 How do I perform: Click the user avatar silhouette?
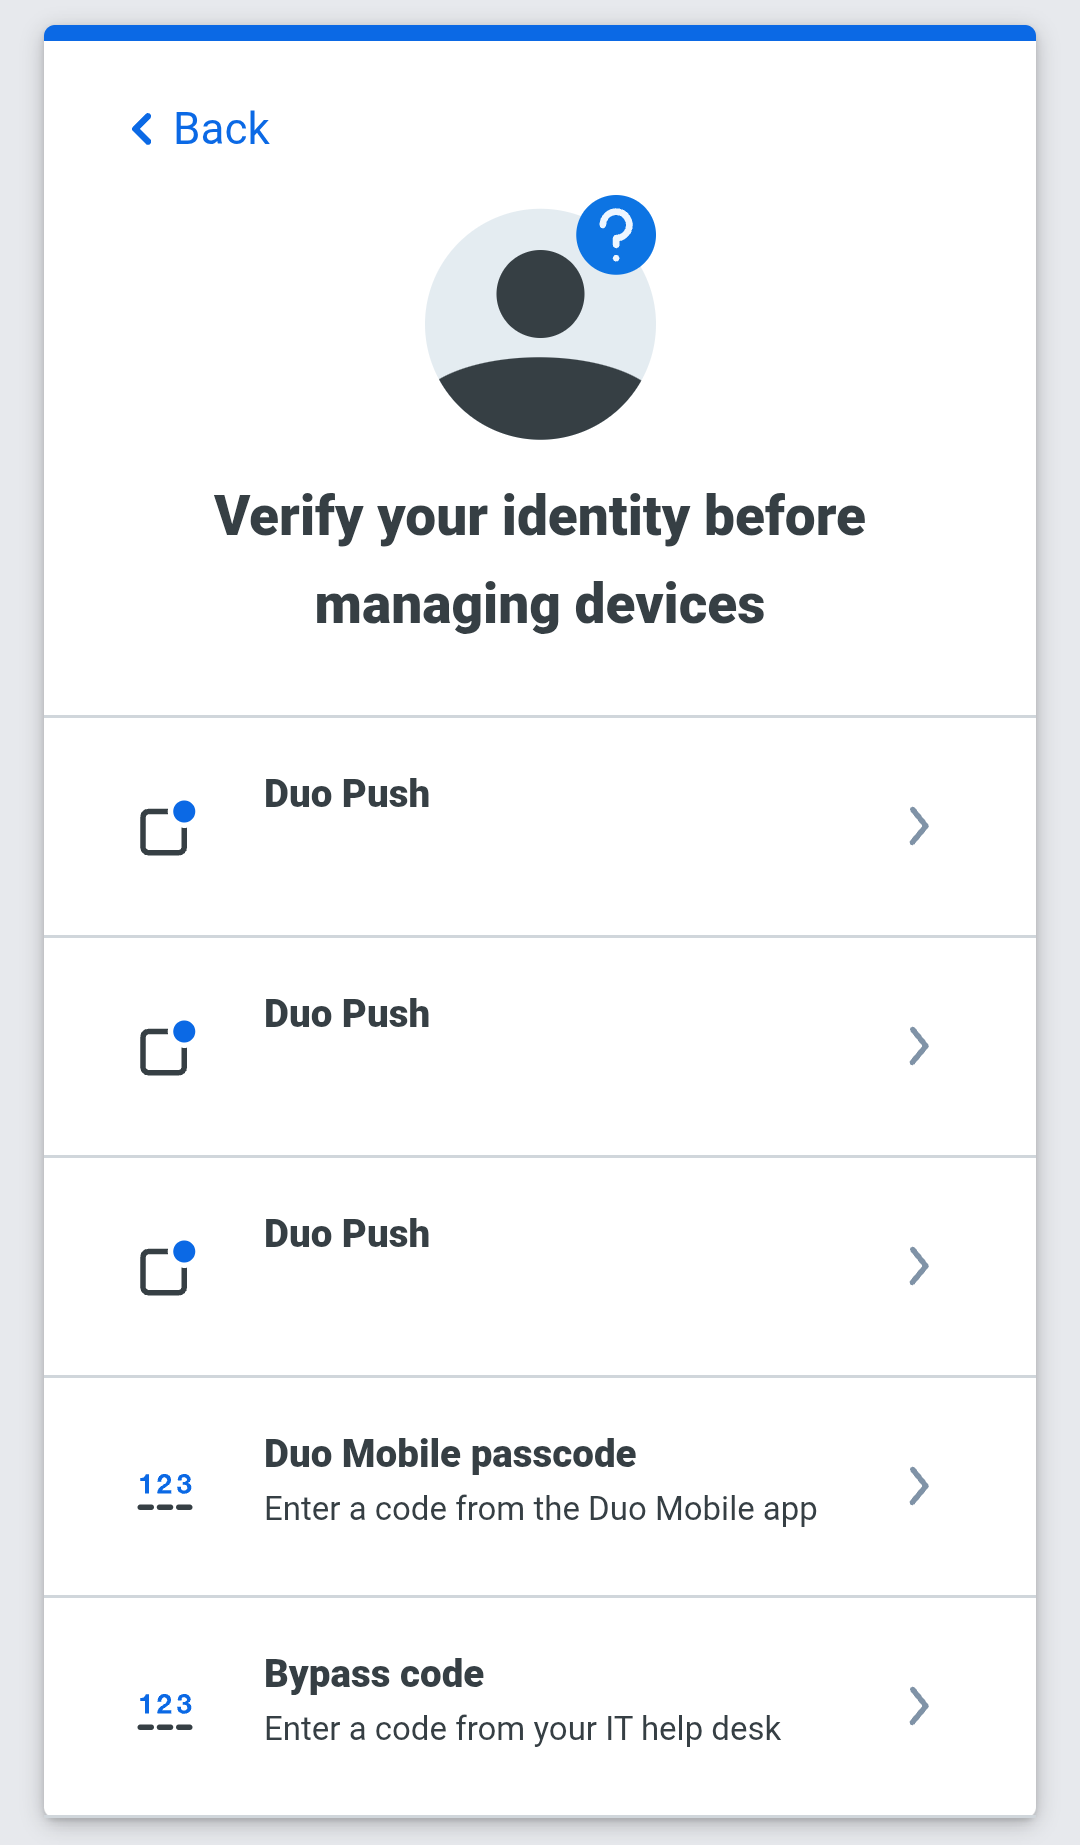(x=540, y=330)
